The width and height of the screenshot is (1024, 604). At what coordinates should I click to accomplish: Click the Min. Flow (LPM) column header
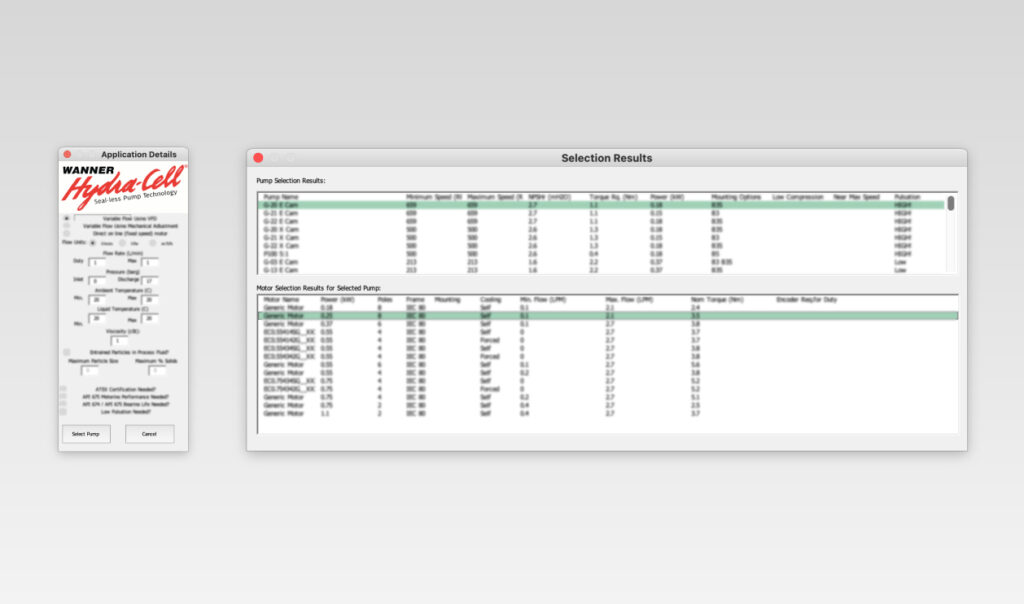tap(543, 300)
